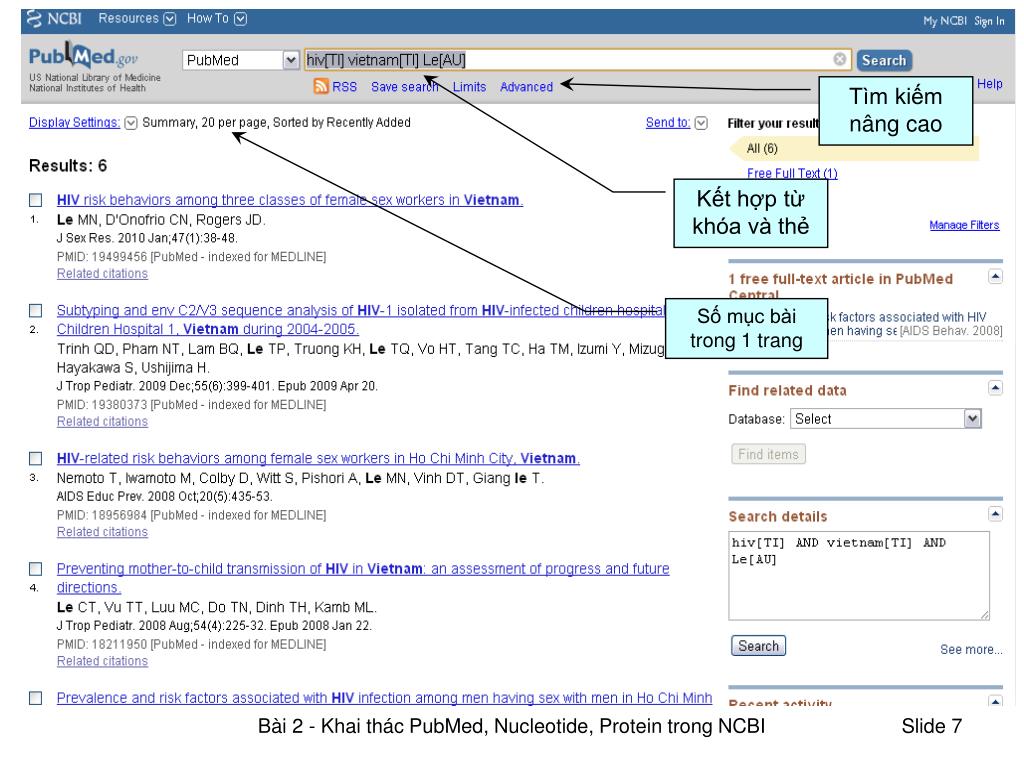Click Related citations for PMID 18211950
Viewport: 1024px width, 768px height.
[102, 662]
